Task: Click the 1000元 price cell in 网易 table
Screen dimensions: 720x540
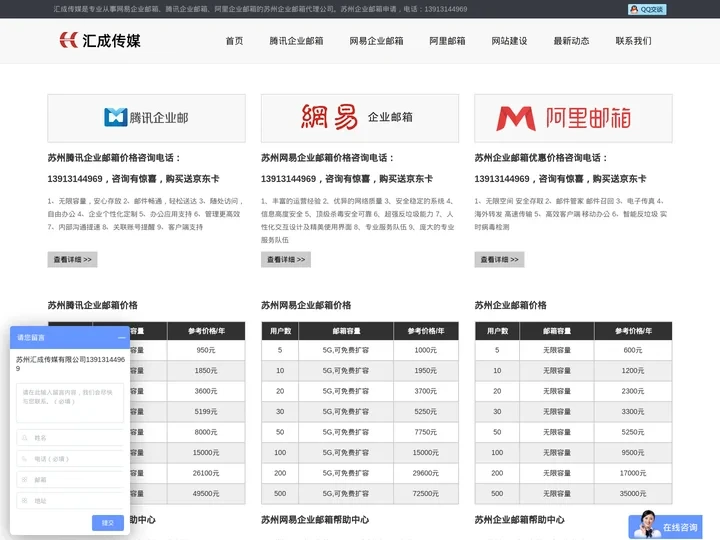Action: pyautogui.click(x=426, y=350)
